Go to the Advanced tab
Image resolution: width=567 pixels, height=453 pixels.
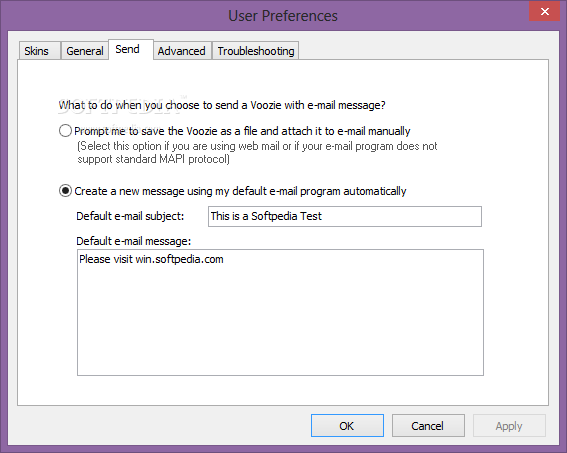(x=182, y=51)
